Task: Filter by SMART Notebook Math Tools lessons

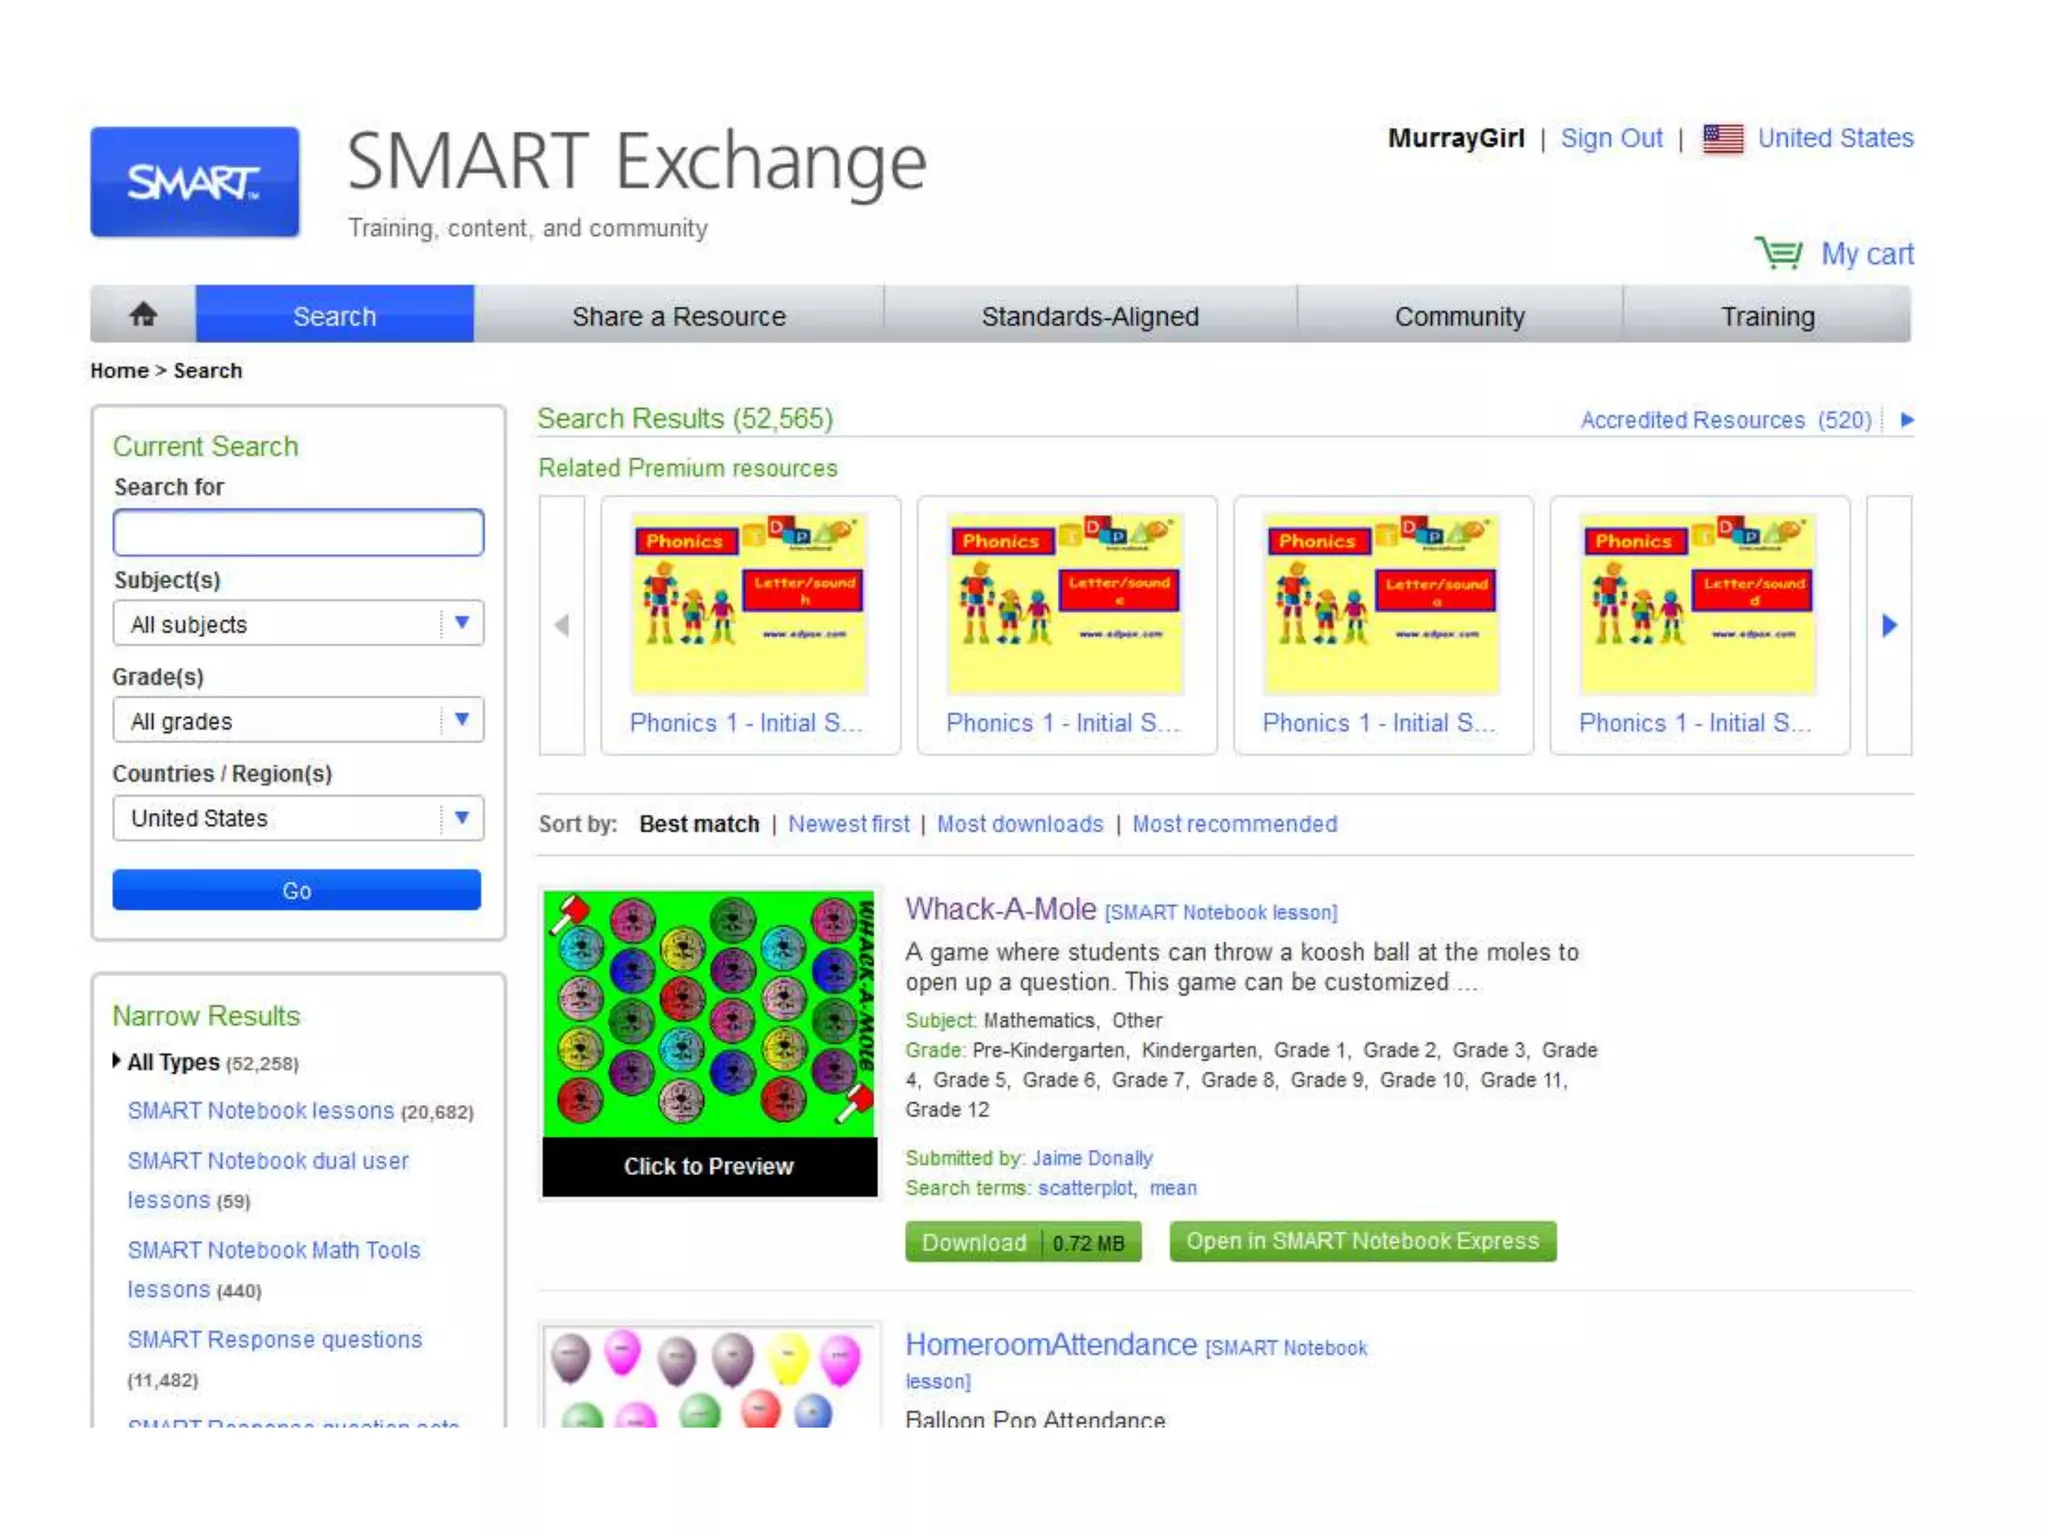Action: click(274, 1270)
